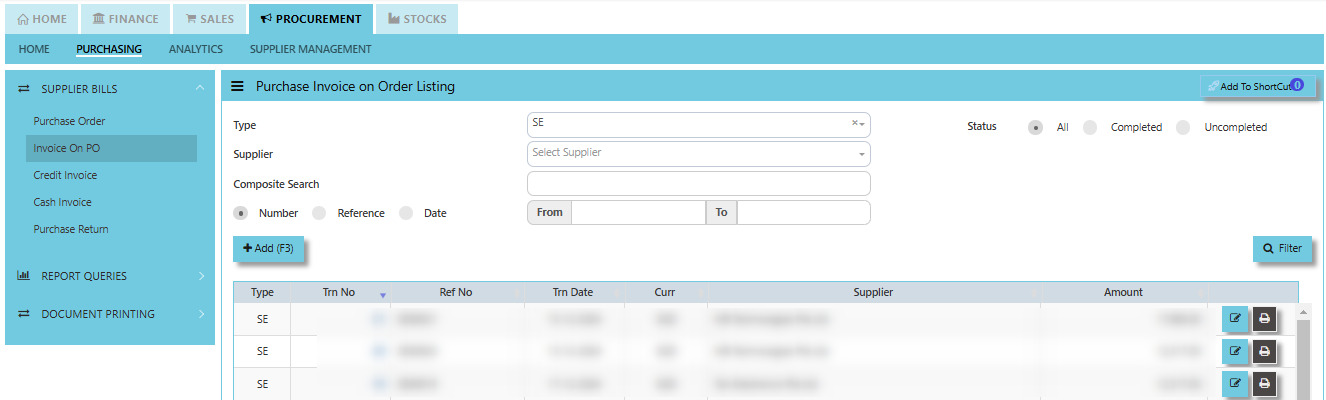Screen dimensions: 1326x400
Task: Click Add To ShortCut button
Action: coord(1257,87)
